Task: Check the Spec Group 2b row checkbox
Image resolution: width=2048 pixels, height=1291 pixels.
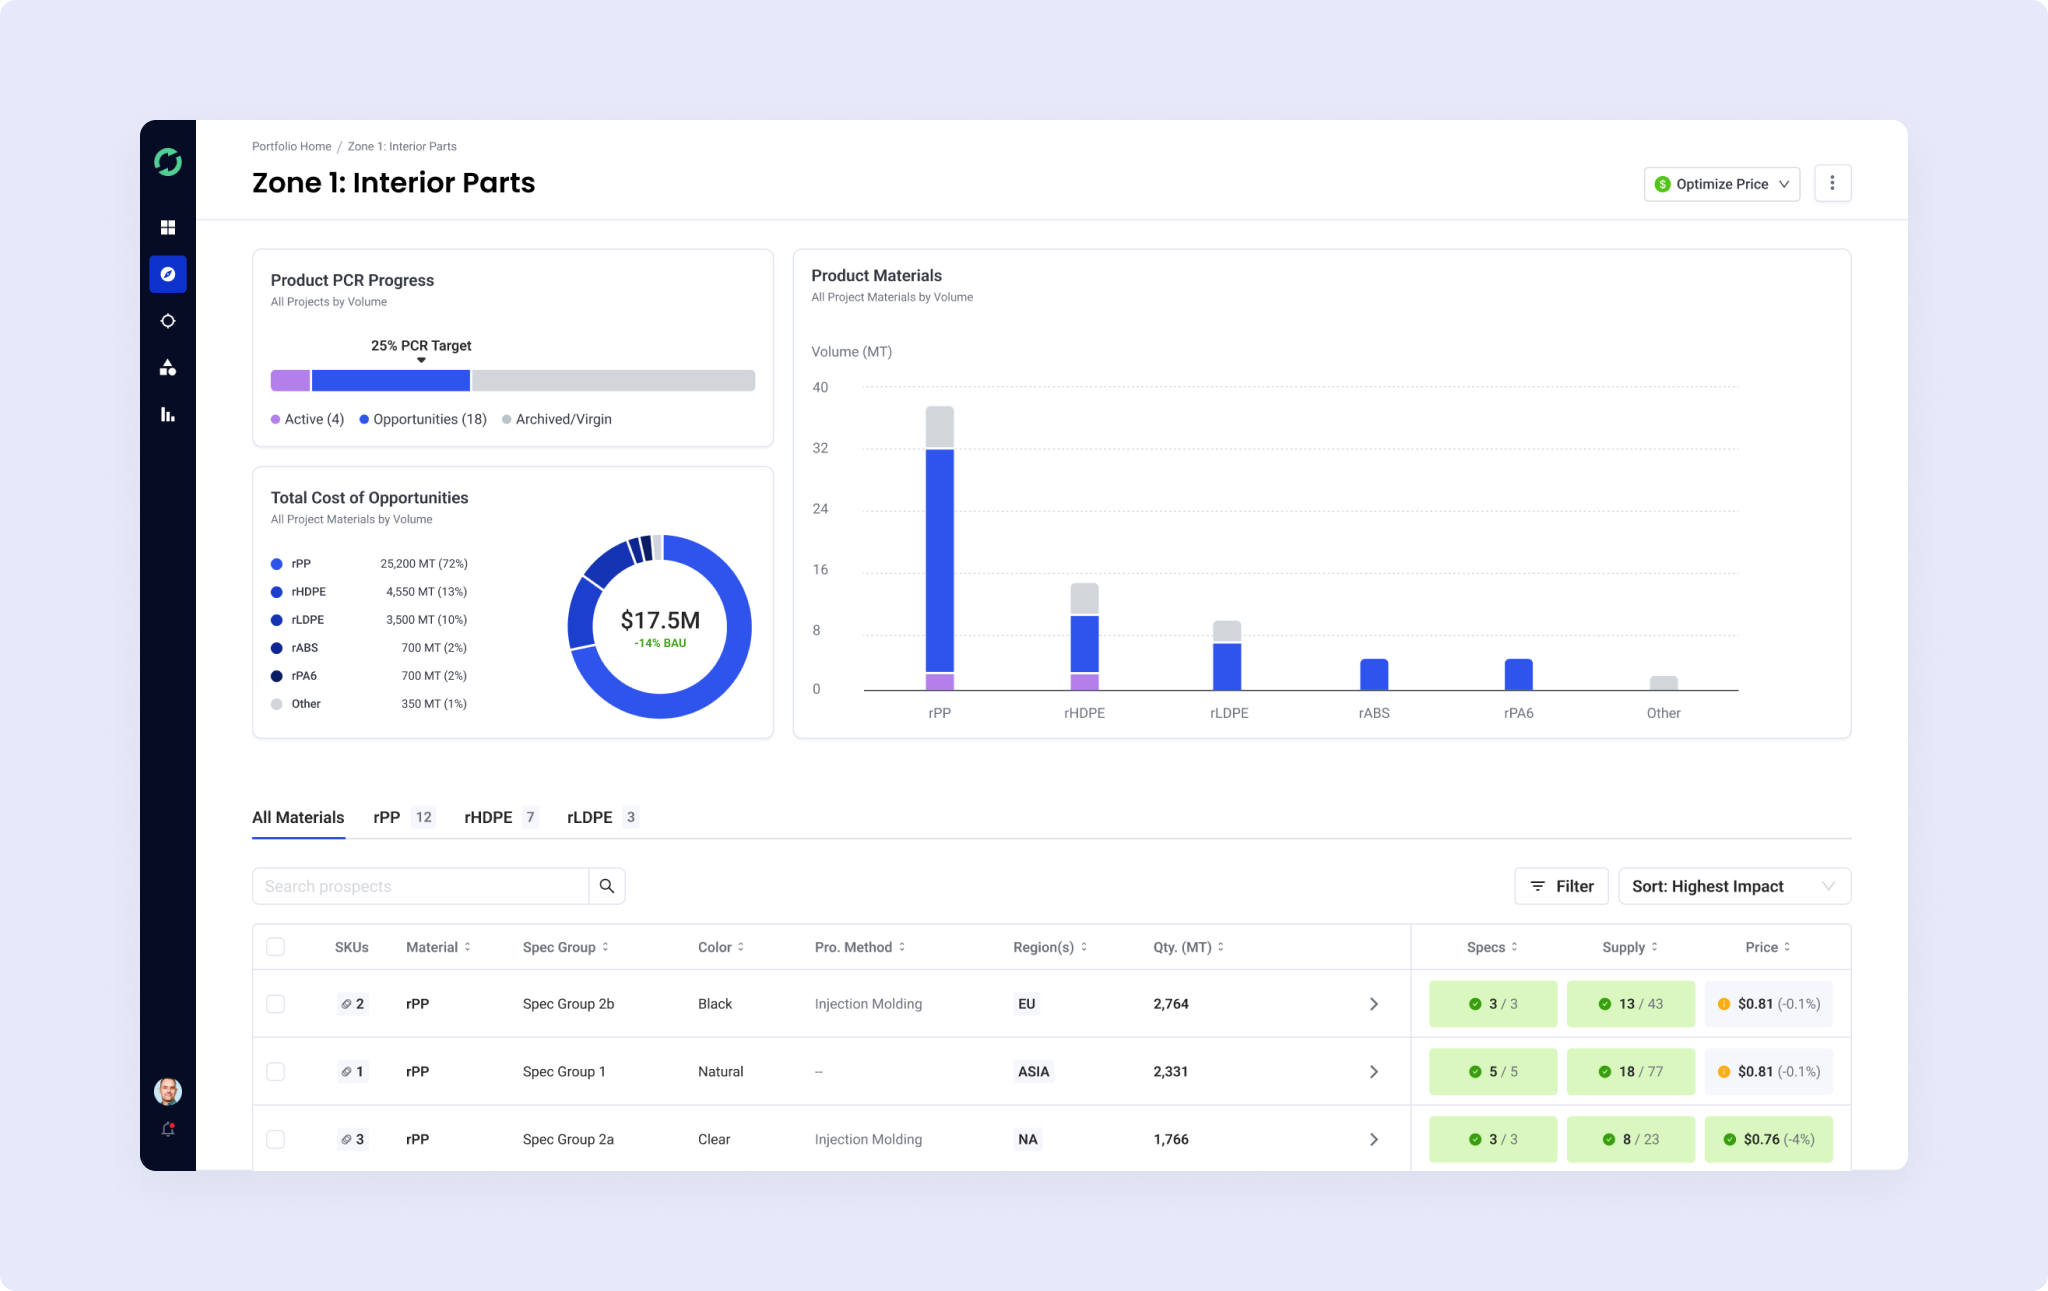Action: click(x=276, y=1004)
